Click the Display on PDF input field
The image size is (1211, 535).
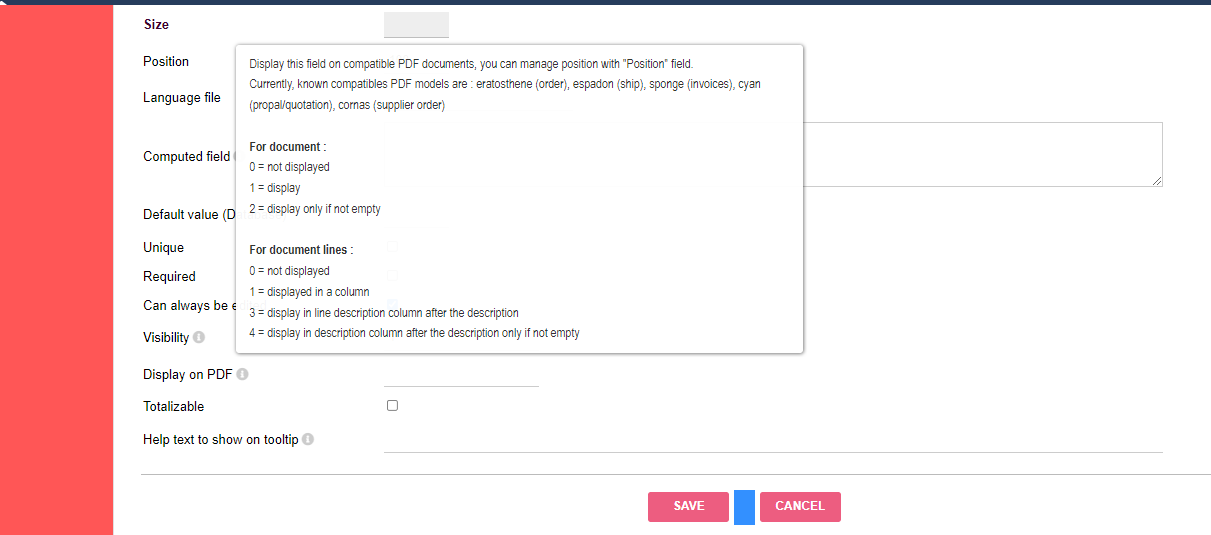pyautogui.click(x=461, y=375)
